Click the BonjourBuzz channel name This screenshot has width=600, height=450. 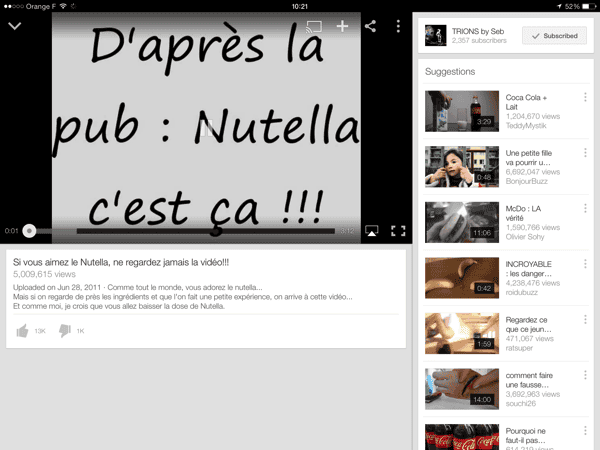click(x=527, y=181)
